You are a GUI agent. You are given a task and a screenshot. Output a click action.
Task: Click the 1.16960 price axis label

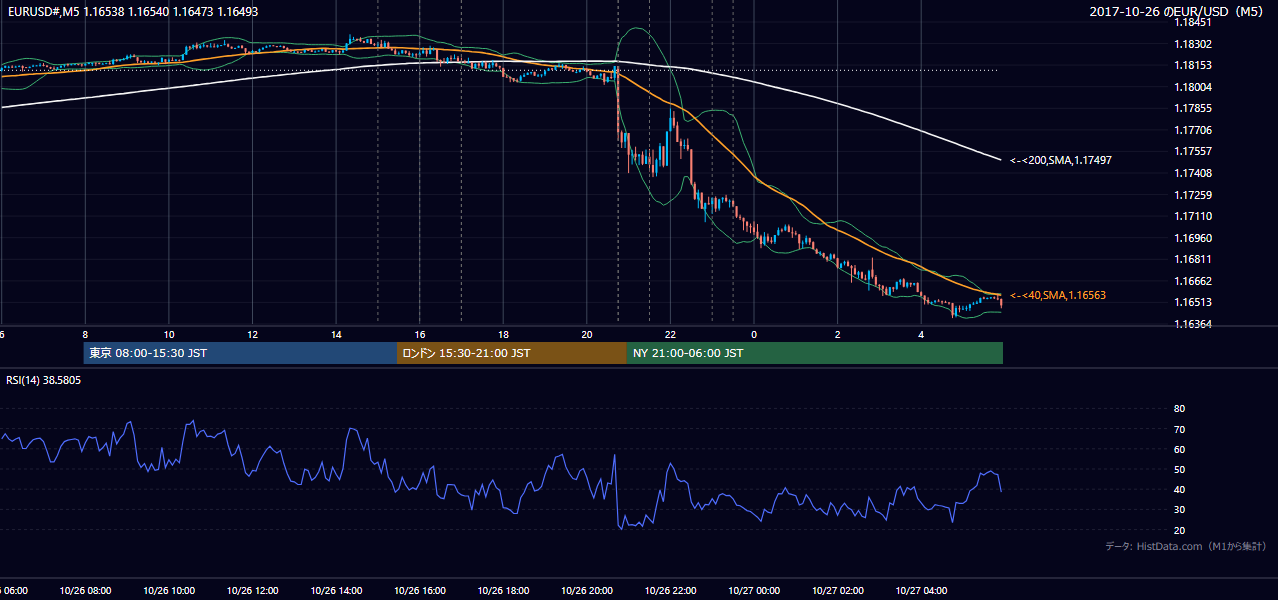coord(1194,238)
